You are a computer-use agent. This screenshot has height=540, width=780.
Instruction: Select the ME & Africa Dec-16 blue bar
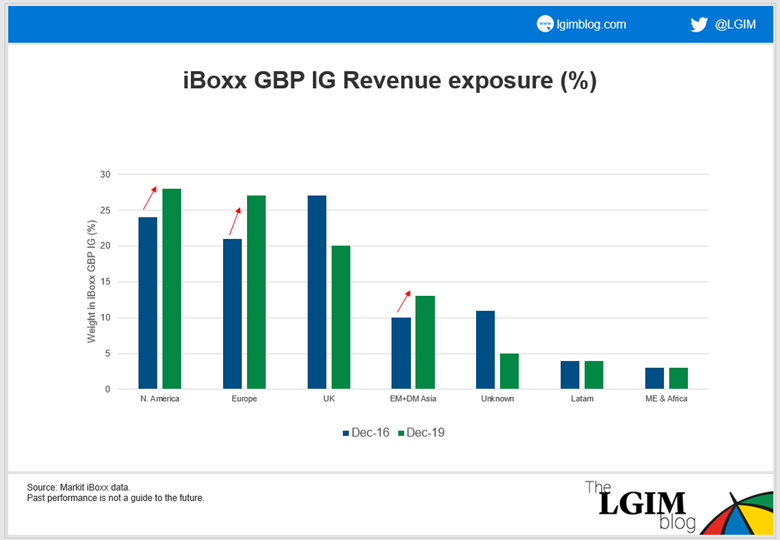(x=655, y=378)
